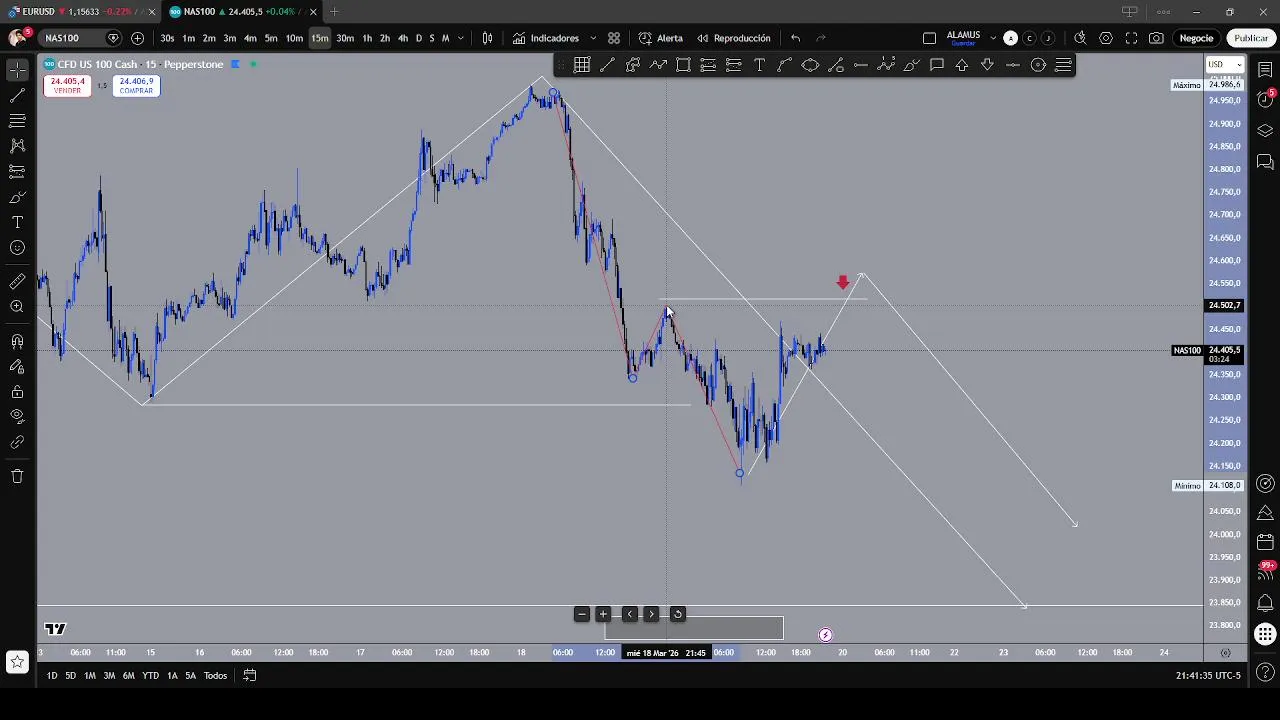Open the Indicadores button
1280x720 pixels.
click(x=546, y=38)
